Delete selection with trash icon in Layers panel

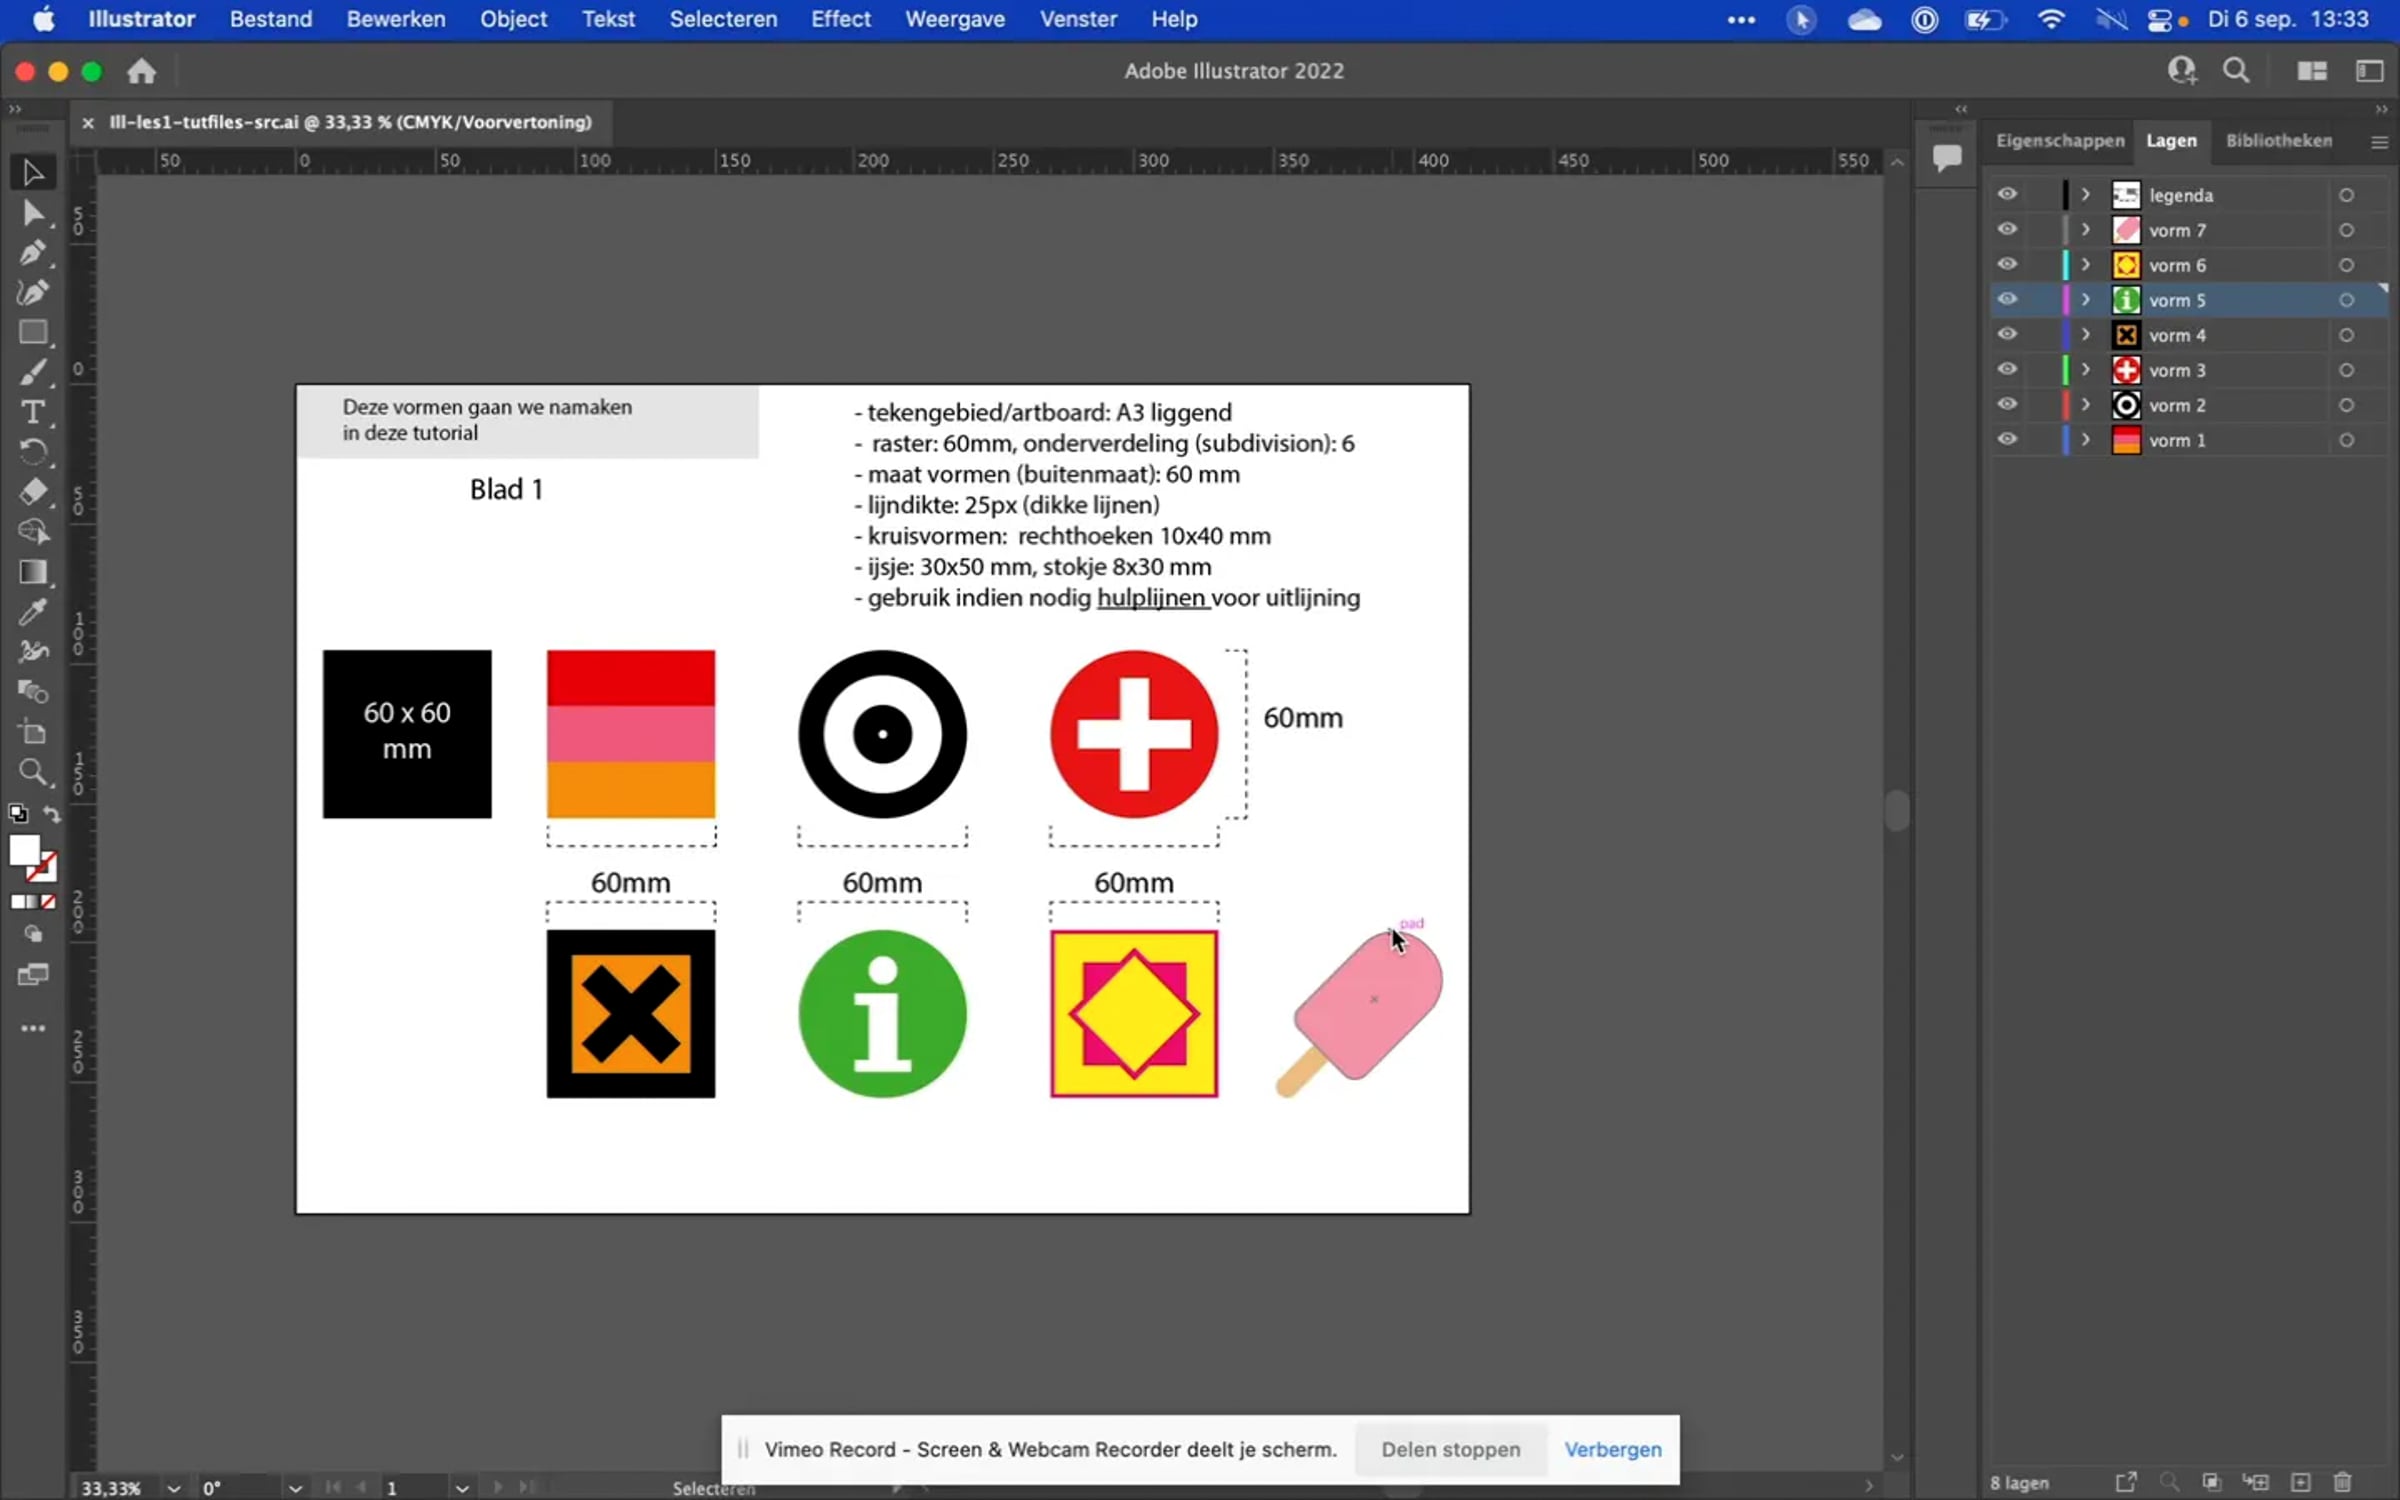point(2343,1482)
